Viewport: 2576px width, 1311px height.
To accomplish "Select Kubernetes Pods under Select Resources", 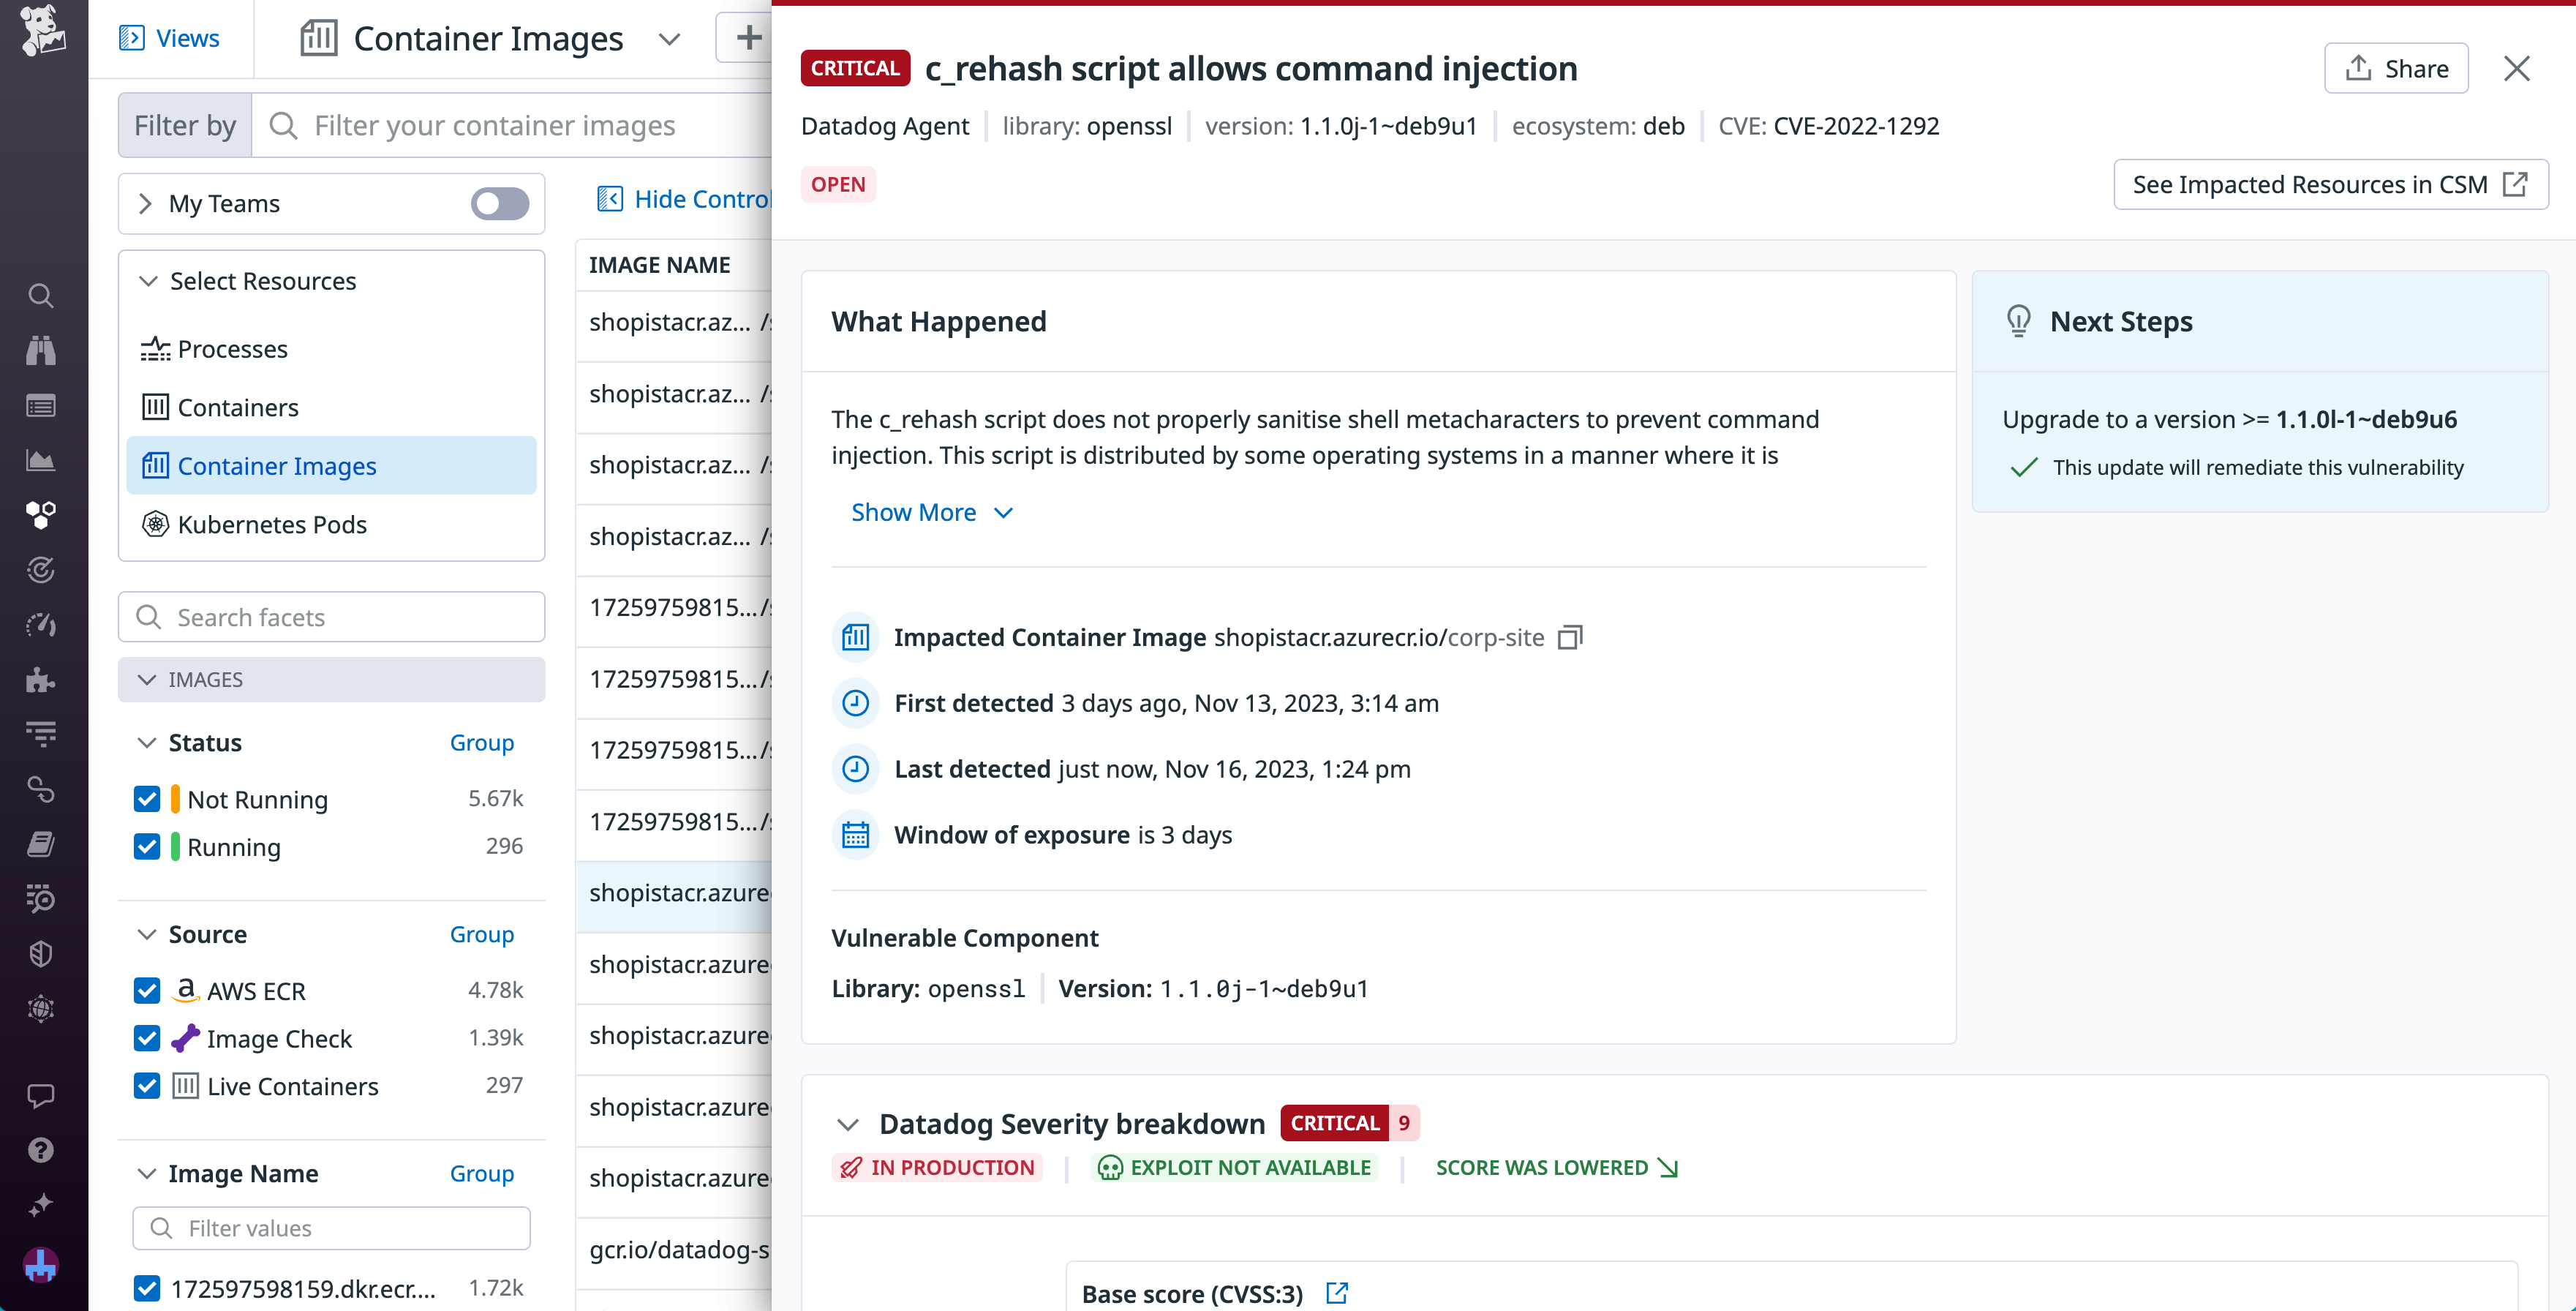I will pyautogui.click(x=272, y=524).
